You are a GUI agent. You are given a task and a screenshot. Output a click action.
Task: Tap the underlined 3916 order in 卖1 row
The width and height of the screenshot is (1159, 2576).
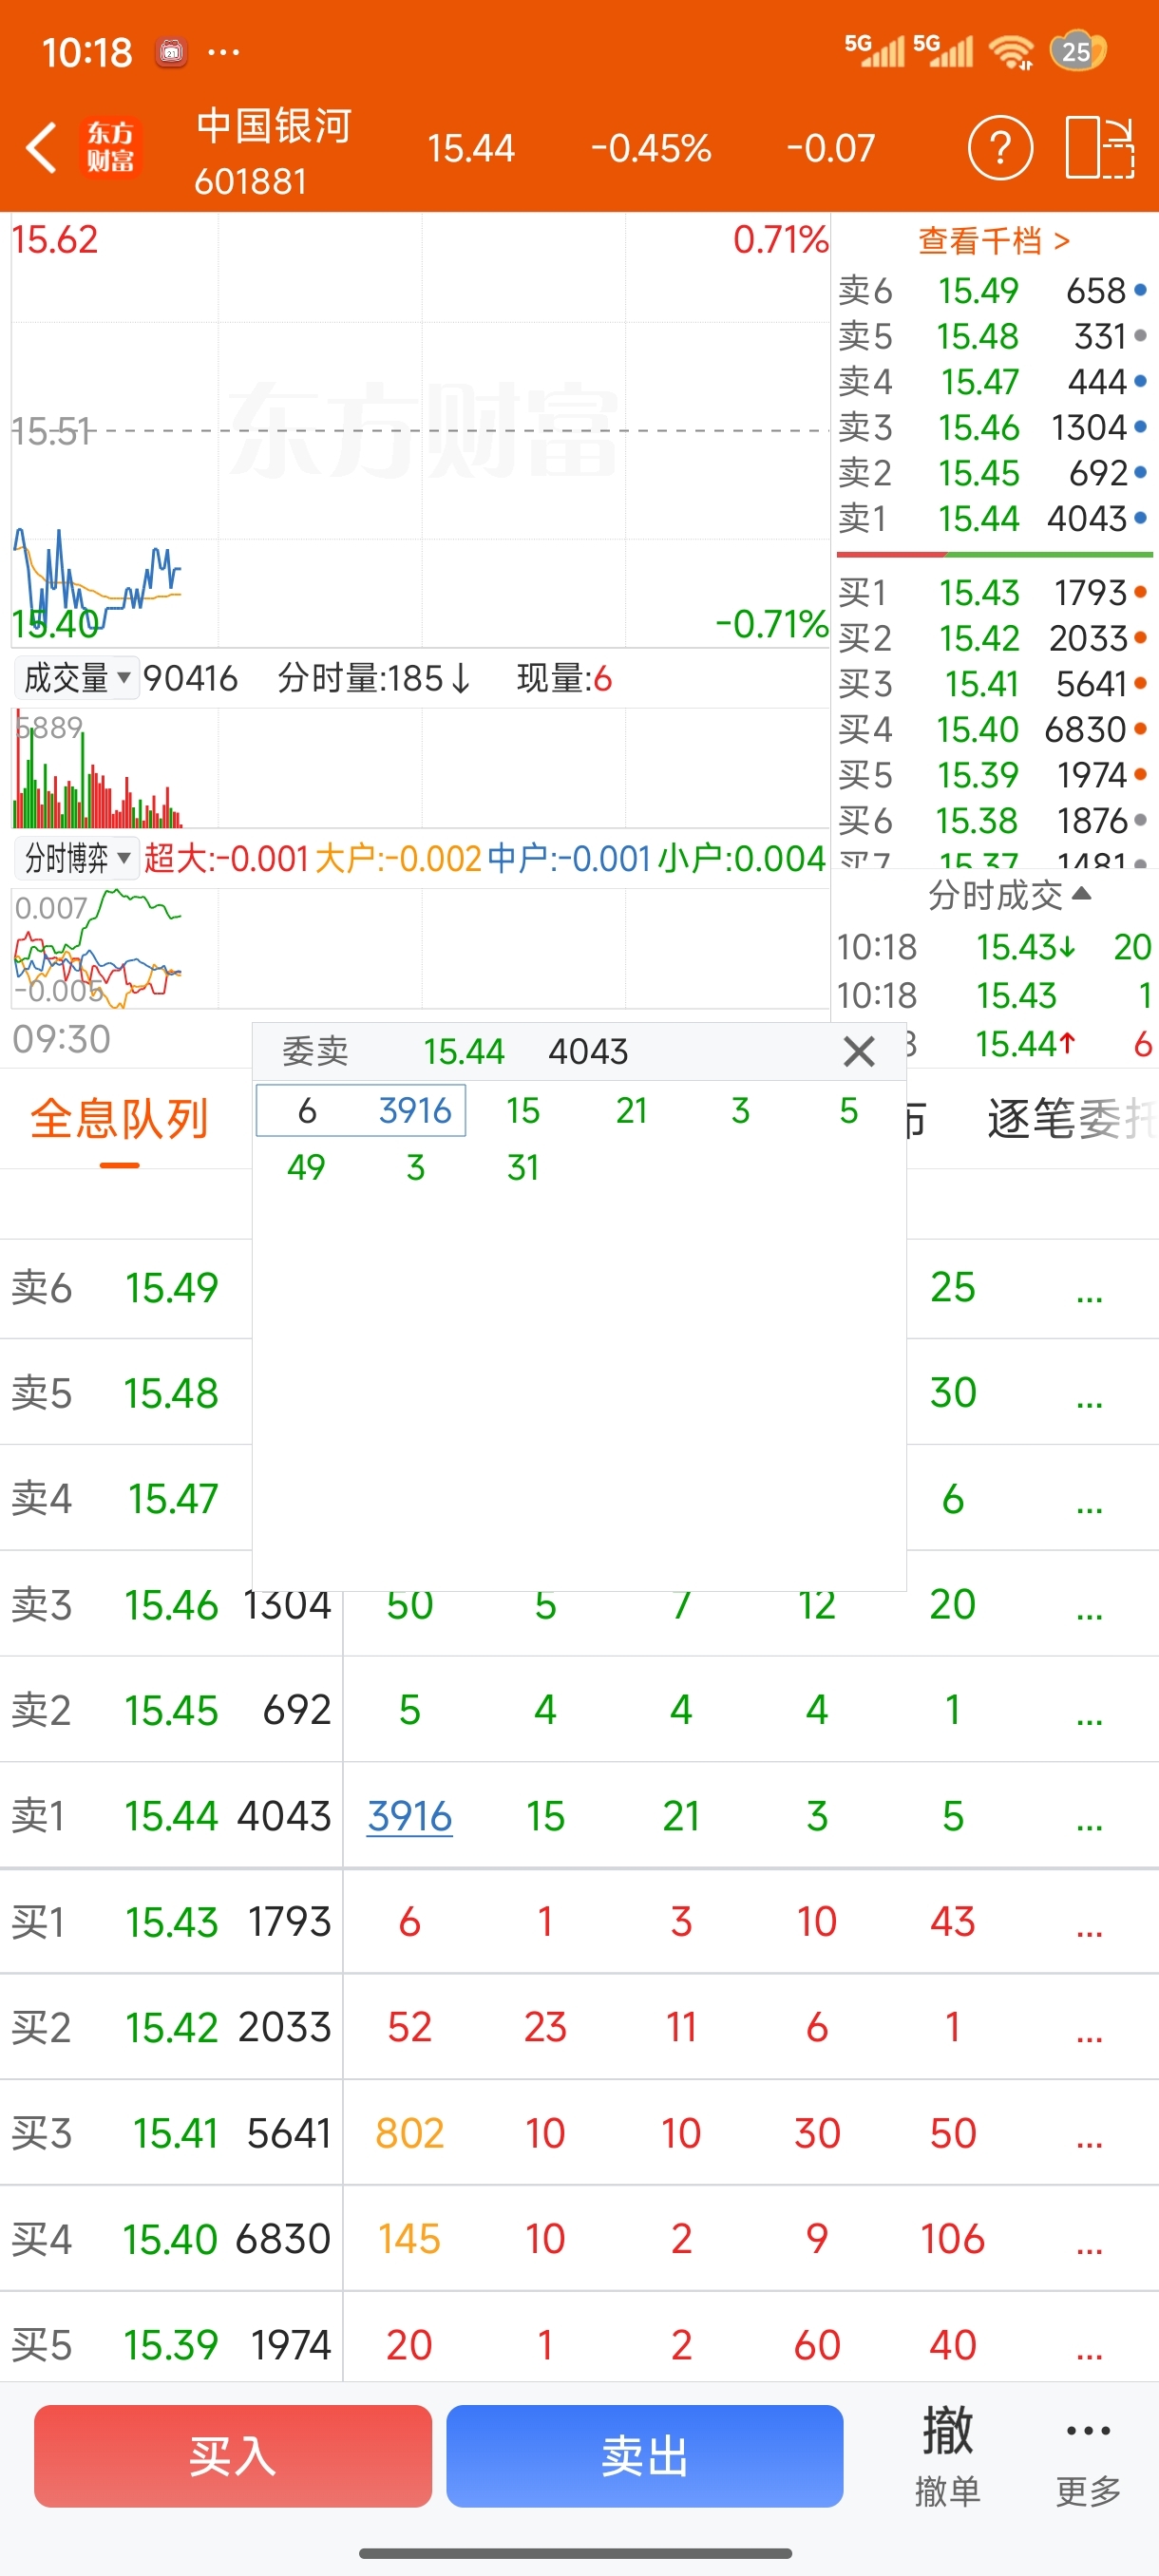(x=409, y=1816)
